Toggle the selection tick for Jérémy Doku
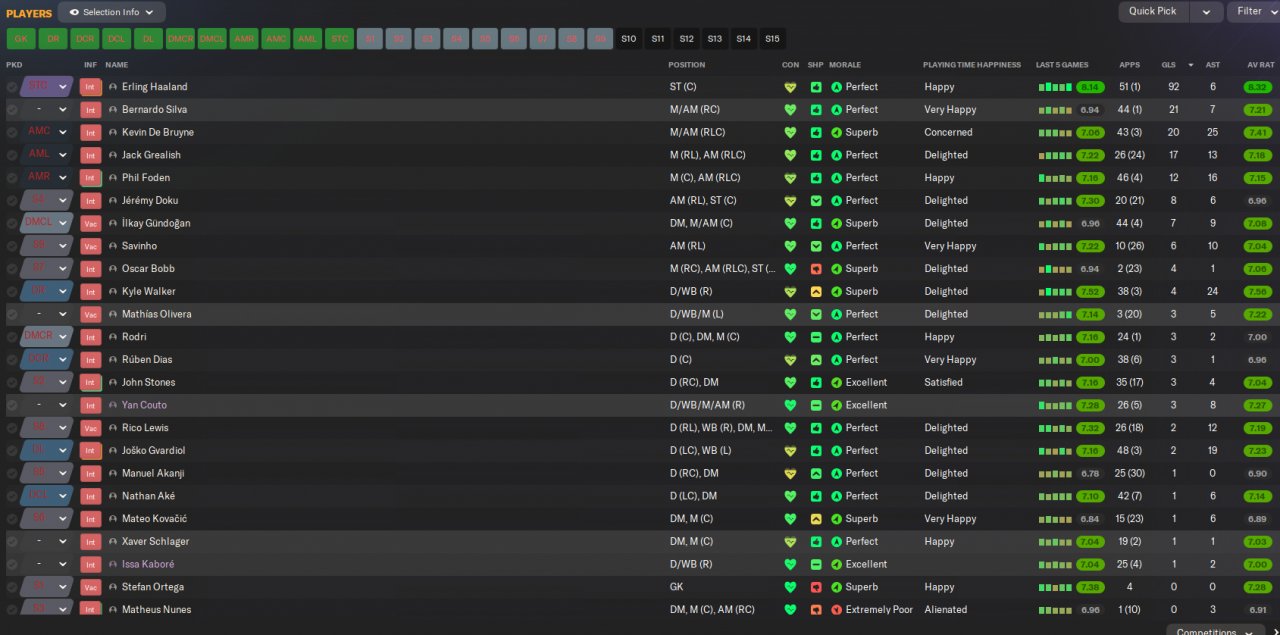Viewport: 1280px width, 635px height. pos(12,201)
